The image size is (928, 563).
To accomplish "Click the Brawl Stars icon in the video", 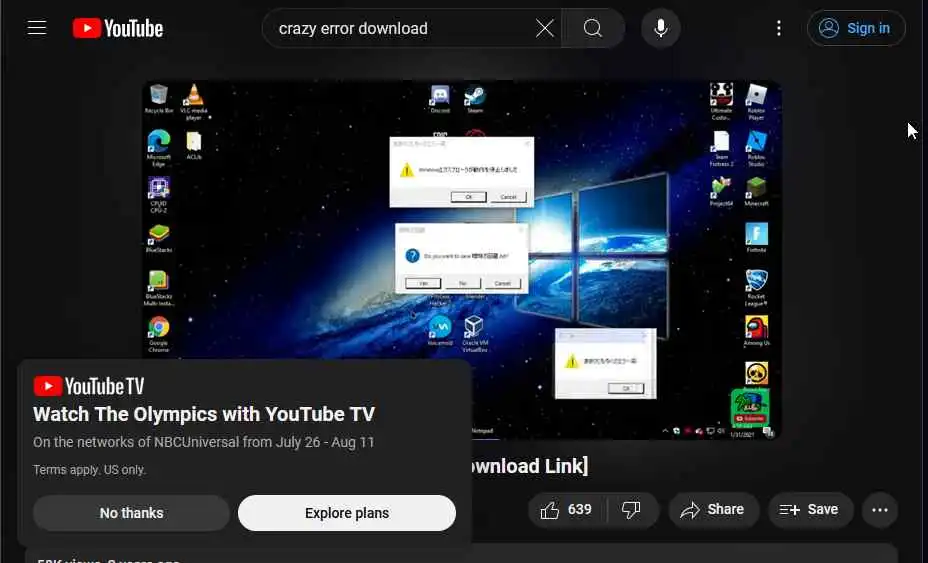I will 756,373.
